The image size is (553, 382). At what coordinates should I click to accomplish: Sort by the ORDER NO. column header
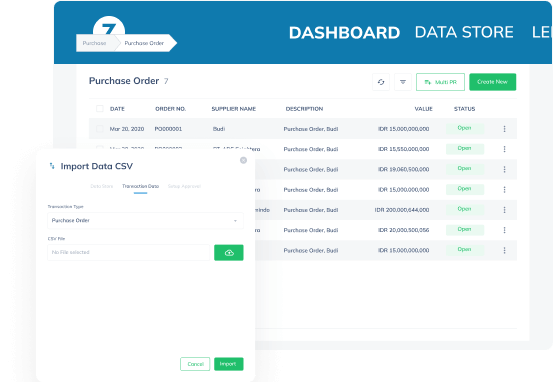click(170, 109)
